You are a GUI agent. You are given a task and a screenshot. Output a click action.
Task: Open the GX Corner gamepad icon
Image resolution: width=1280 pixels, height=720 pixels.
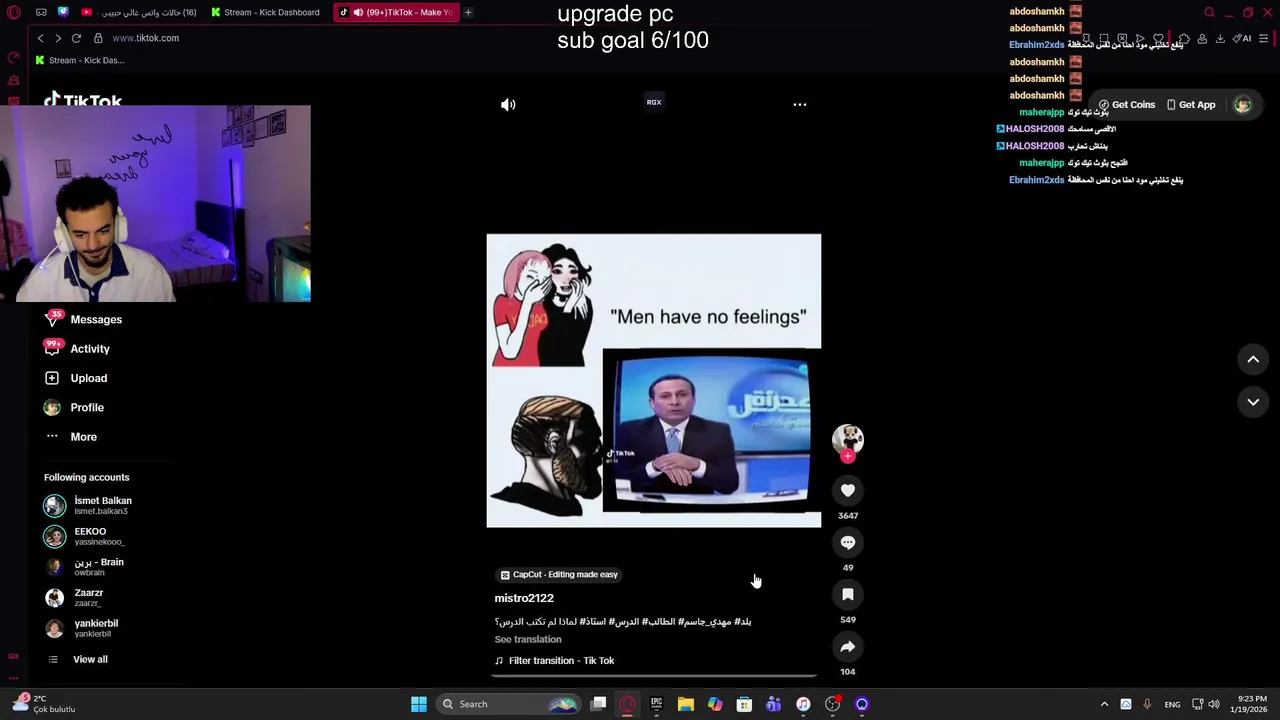point(41,12)
